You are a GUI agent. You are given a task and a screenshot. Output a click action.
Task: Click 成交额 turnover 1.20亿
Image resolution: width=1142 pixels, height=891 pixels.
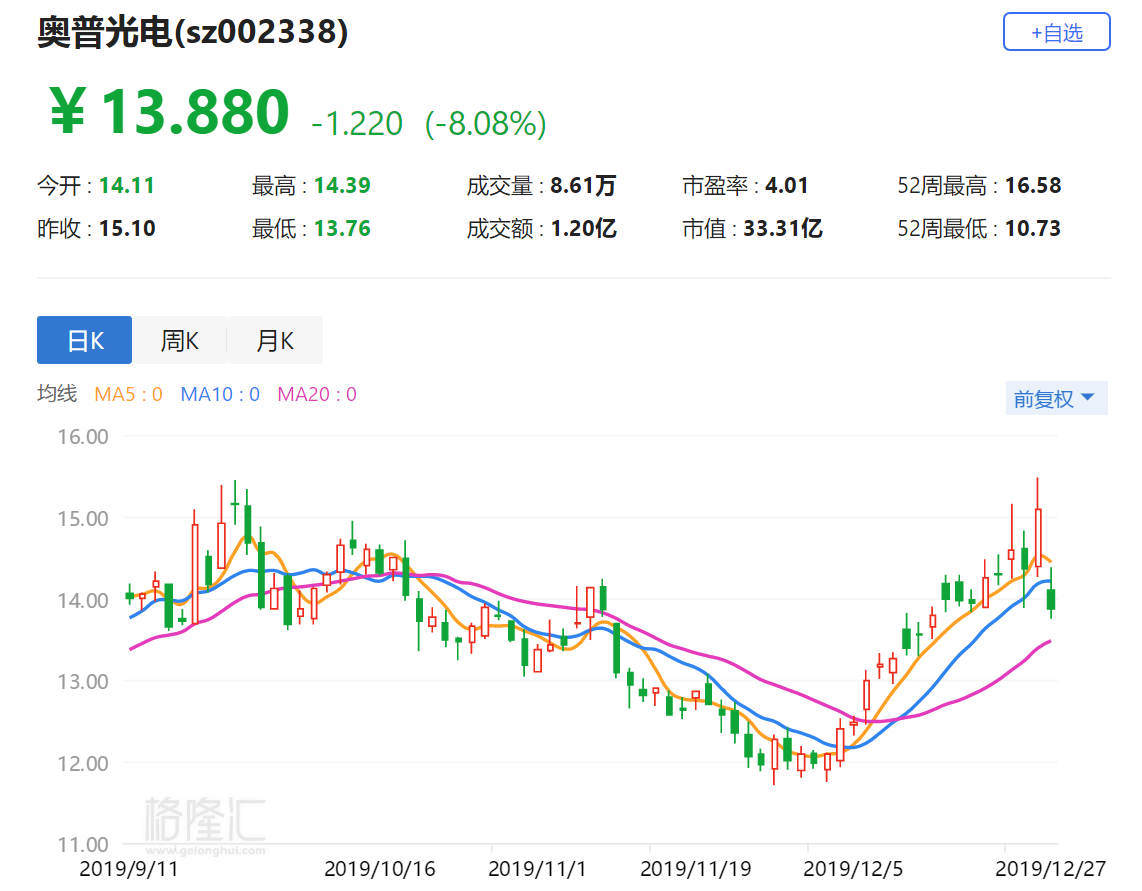[x=583, y=229]
